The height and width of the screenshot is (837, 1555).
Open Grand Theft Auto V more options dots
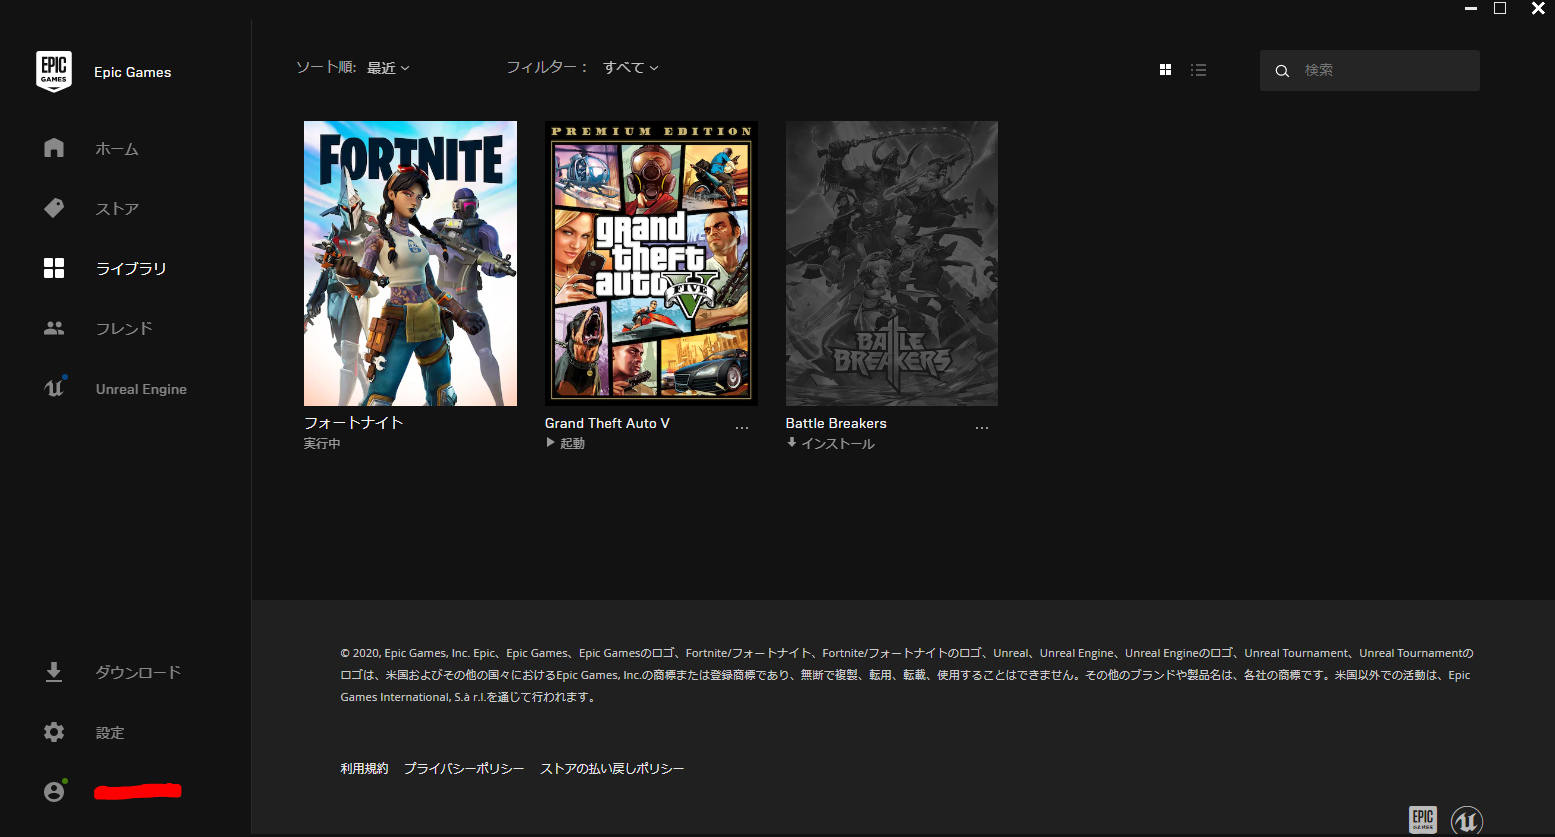(741, 427)
